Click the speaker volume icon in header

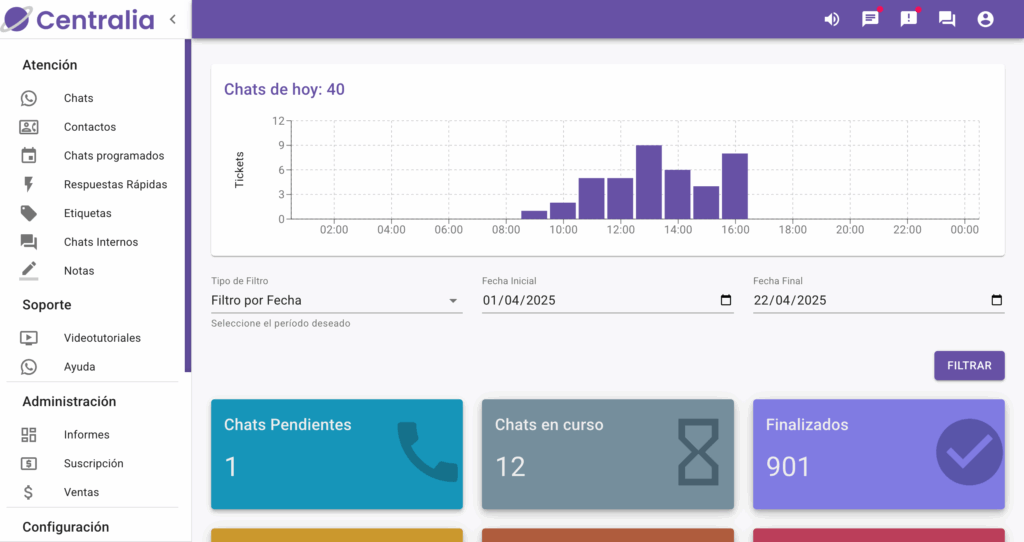click(x=831, y=19)
